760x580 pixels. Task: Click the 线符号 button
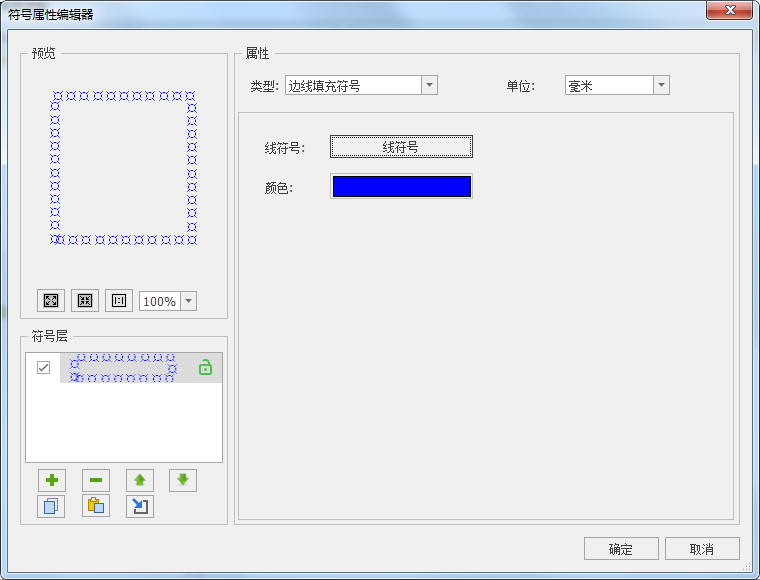click(x=401, y=147)
